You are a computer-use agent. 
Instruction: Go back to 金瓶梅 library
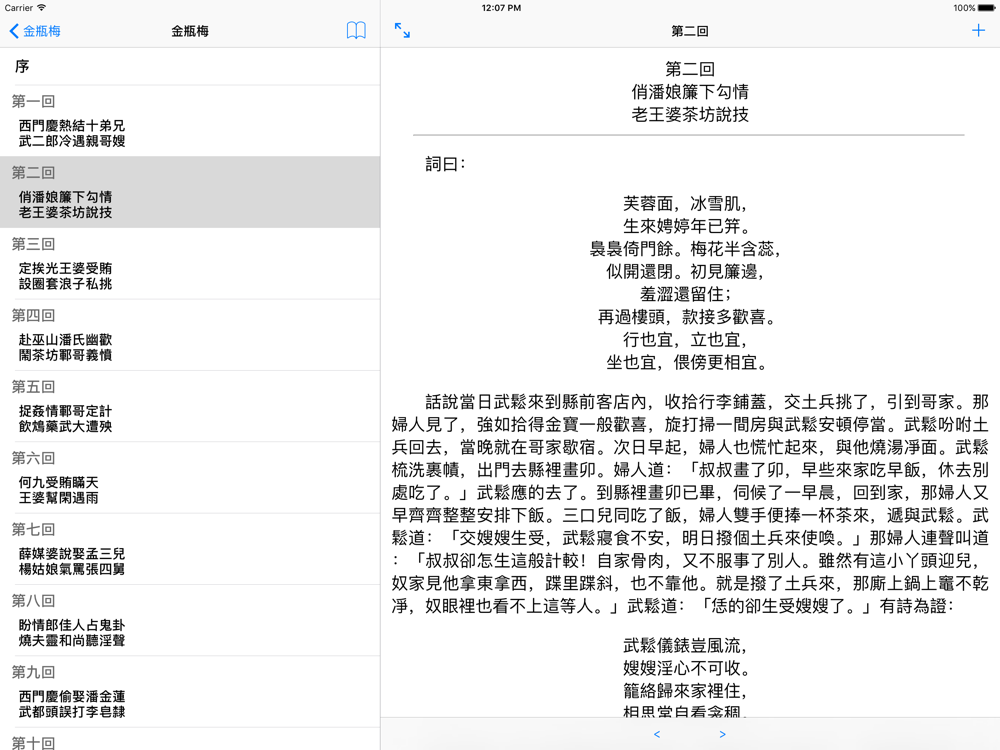tap(35, 31)
